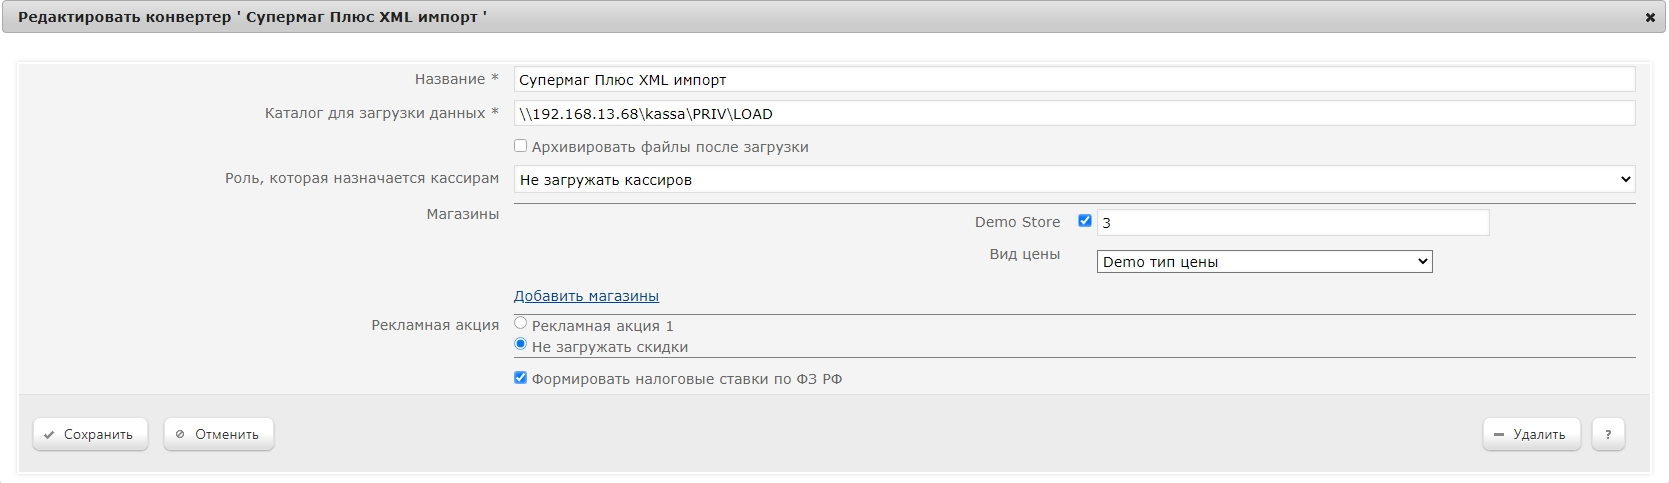Select the Не загружать скидки radio option
The width and height of the screenshot is (1669, 483).
(520, 344)
